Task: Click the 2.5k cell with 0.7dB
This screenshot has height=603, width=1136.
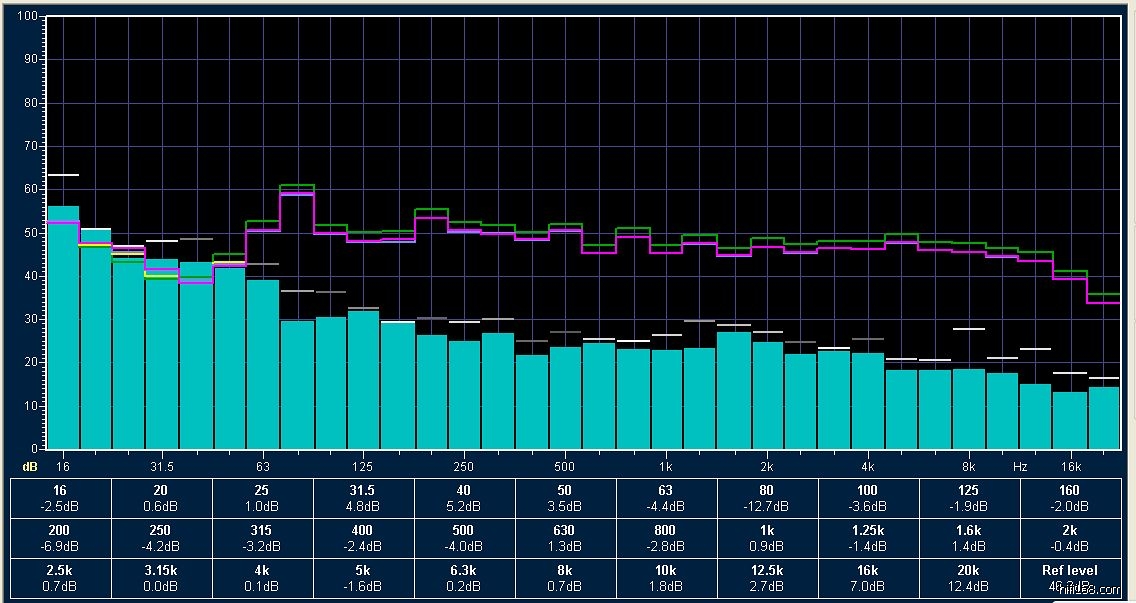Action: coord(60,577)
